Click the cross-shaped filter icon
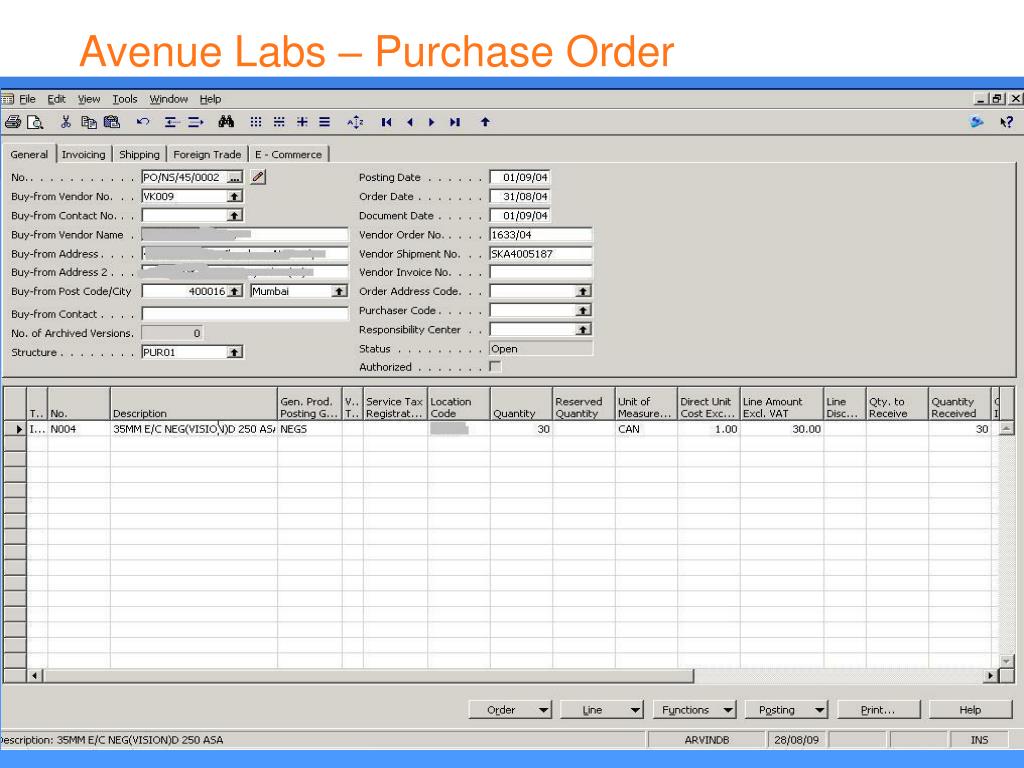1024x768 pixels. click(x=302, y=122)
